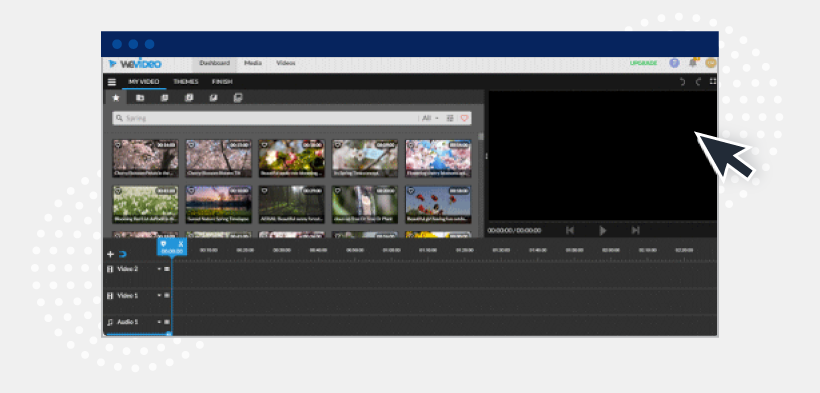This screenshot has width=820, height=393.
Task: Expand the Video 1 track dropdown arrow
Action: tap(159, 296)
